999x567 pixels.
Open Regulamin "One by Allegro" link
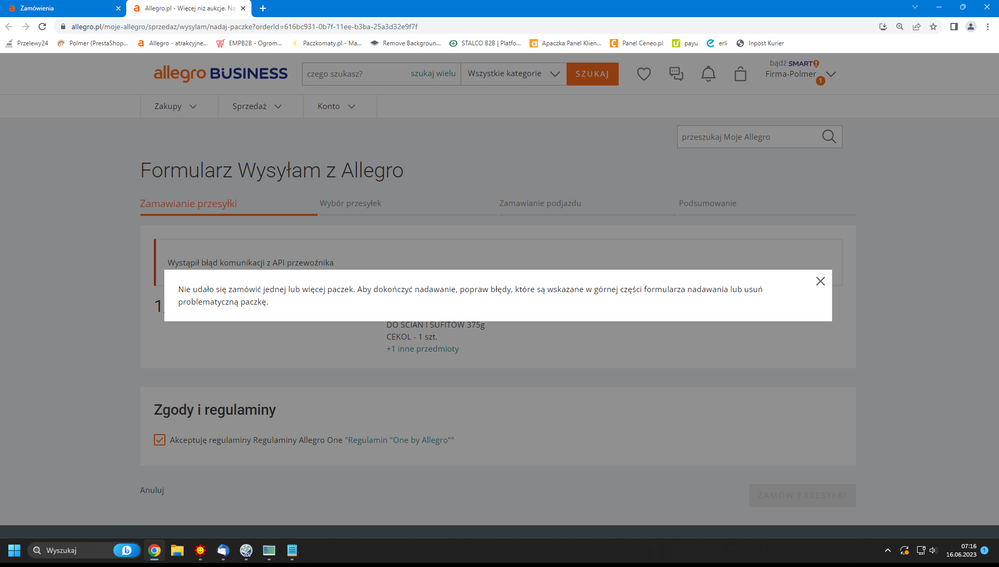click(399, 440)
